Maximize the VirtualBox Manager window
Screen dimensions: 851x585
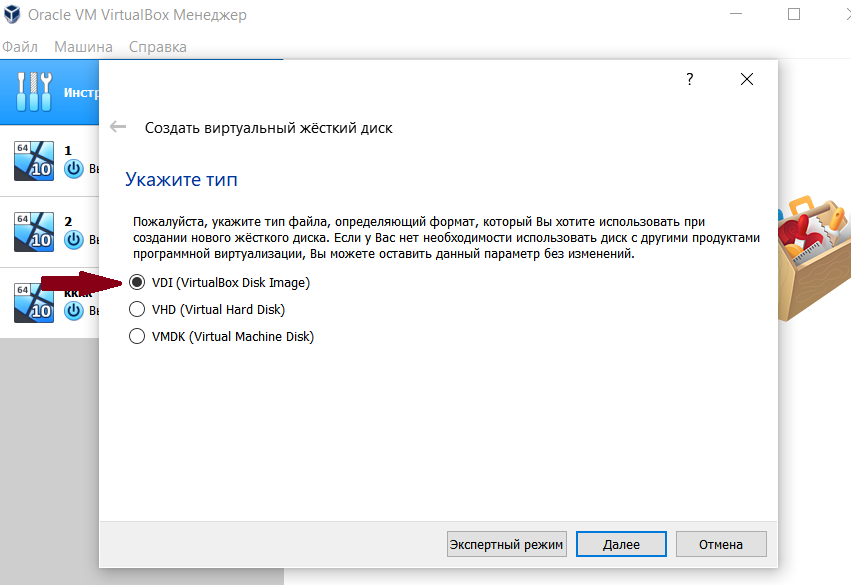click(794, 15)
